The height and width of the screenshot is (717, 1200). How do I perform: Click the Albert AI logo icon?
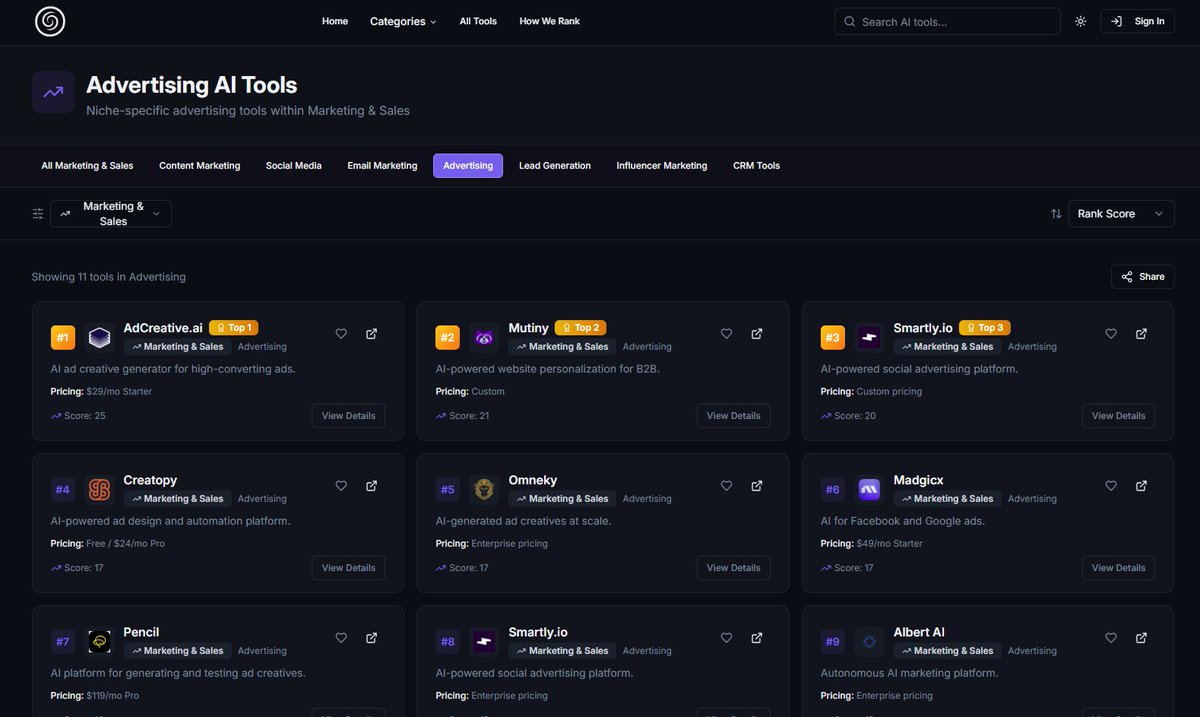click(869, 642)
